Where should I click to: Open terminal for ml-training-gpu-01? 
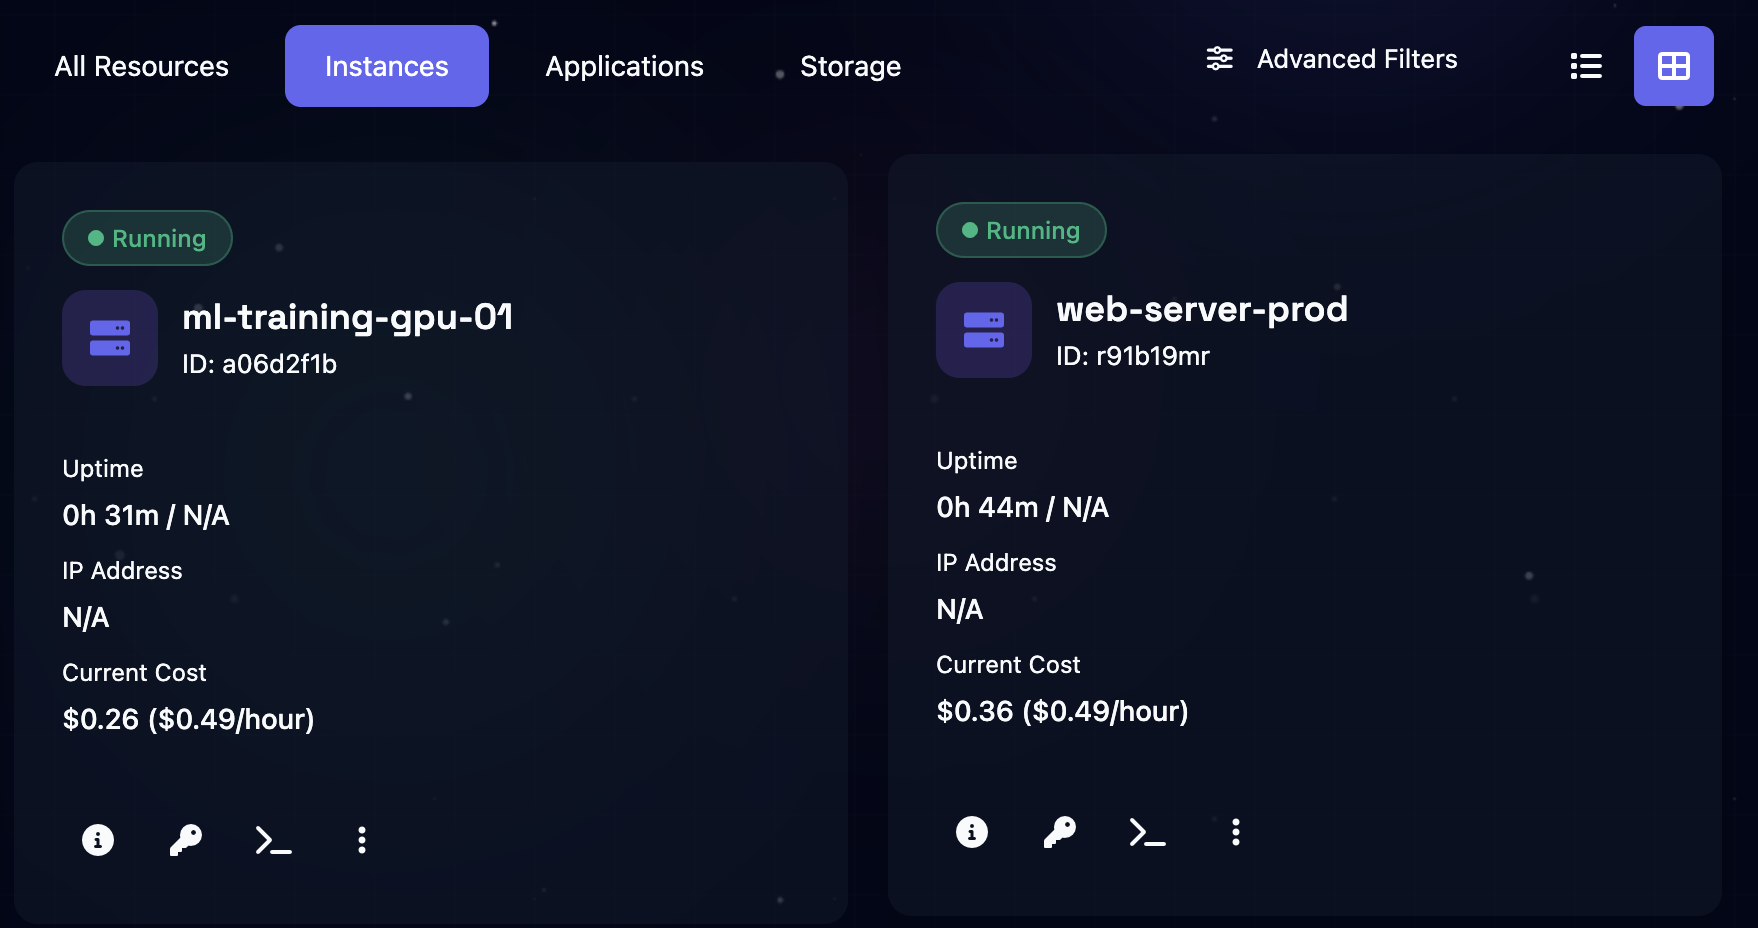pyautogui.click(x=272, y=840)
